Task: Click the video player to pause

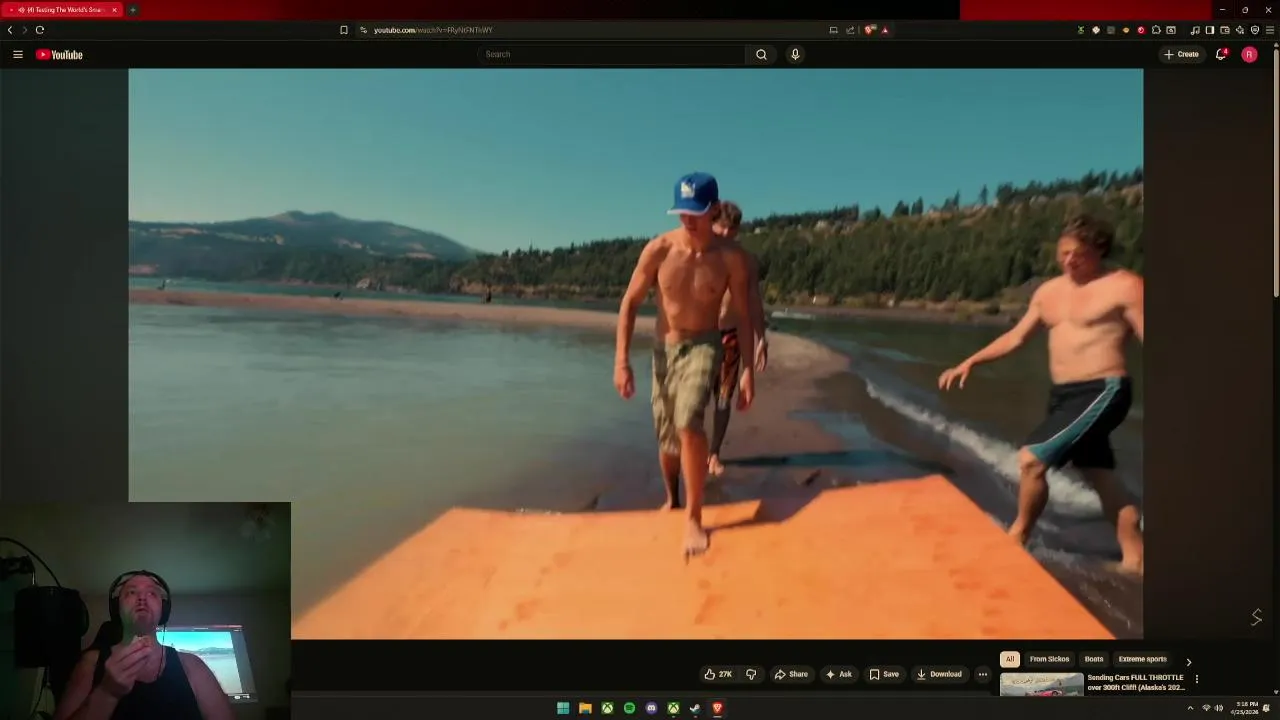Action: 635,353
